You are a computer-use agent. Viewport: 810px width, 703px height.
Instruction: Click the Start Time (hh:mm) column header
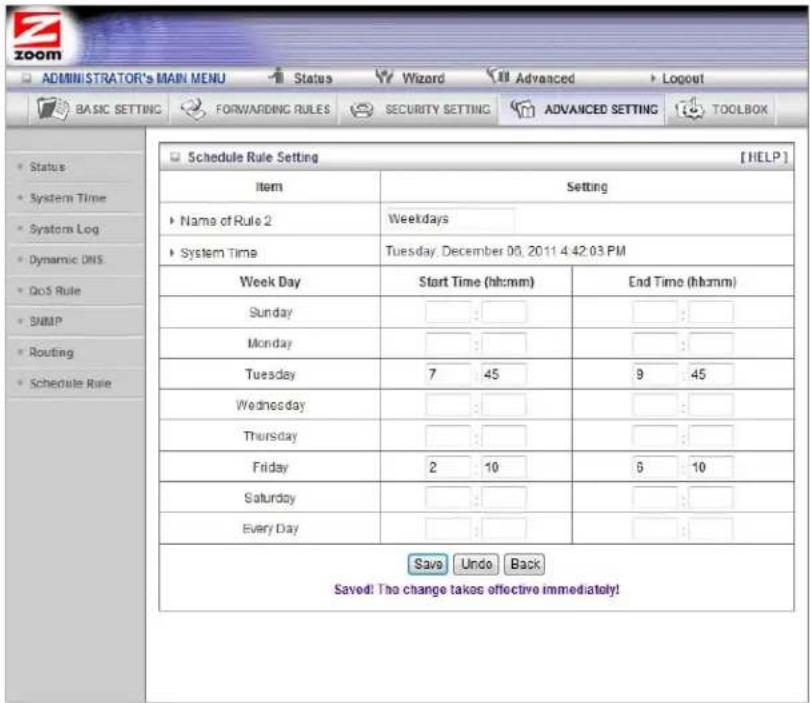pyautogui.click(x=476, y=282)
